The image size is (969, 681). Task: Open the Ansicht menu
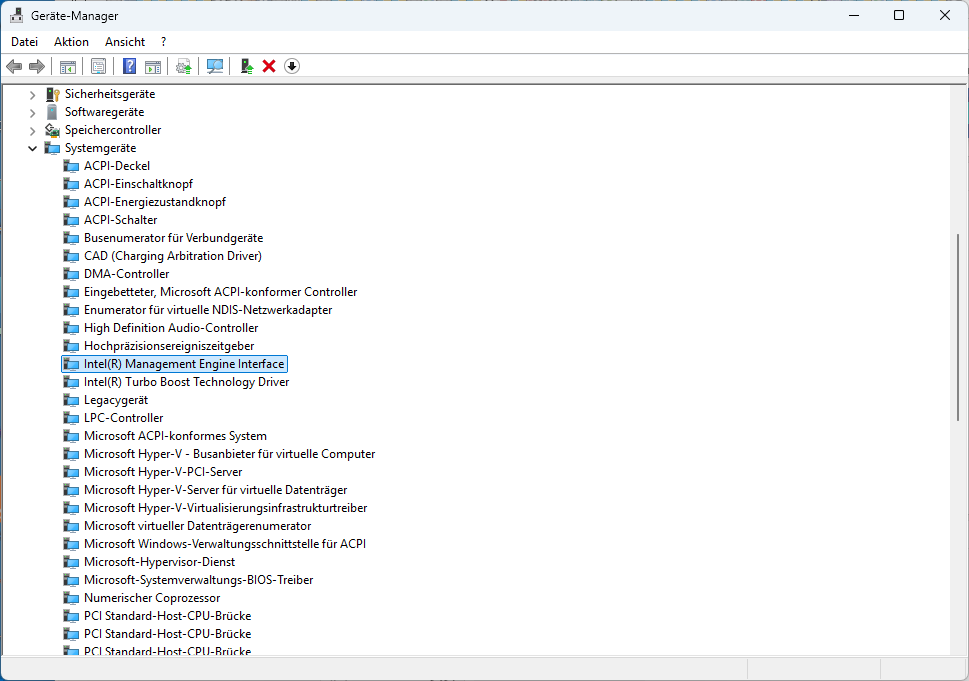(124, 41)
